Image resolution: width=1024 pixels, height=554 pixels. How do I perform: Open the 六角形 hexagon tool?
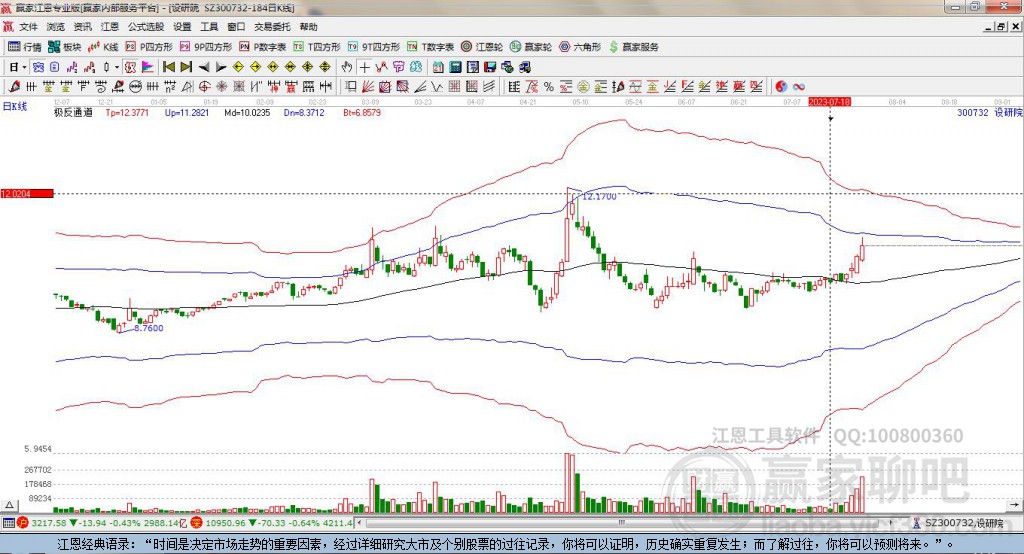(580, 47)
